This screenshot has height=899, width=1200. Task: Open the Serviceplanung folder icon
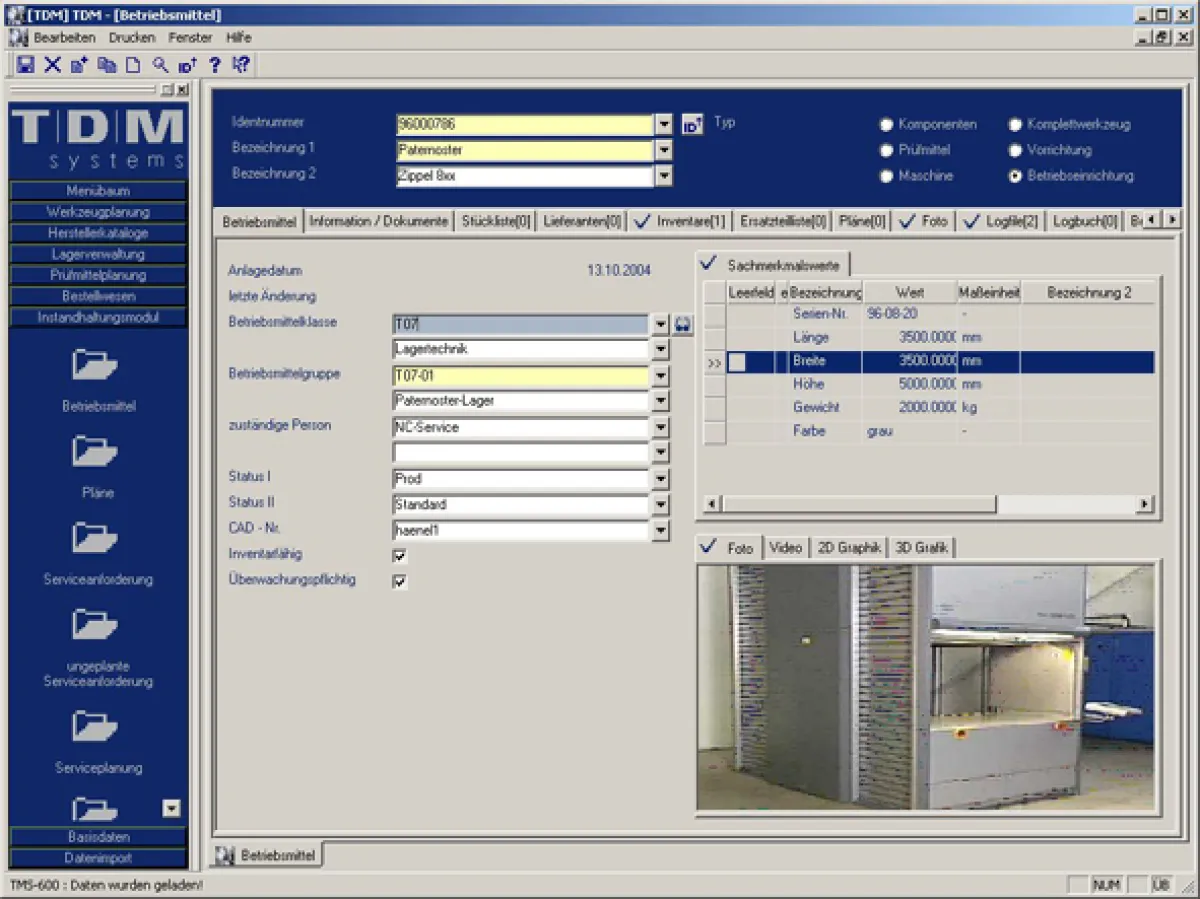click(96, 725)
